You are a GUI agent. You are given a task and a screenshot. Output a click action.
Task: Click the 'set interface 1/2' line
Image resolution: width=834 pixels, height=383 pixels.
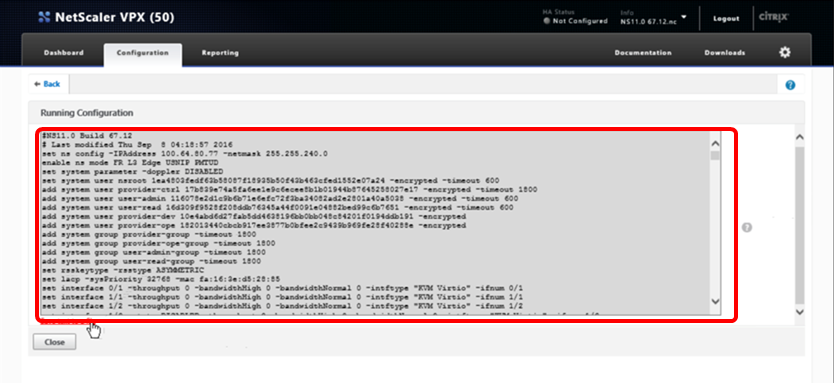pyautogui.click(x=282, y=306)
